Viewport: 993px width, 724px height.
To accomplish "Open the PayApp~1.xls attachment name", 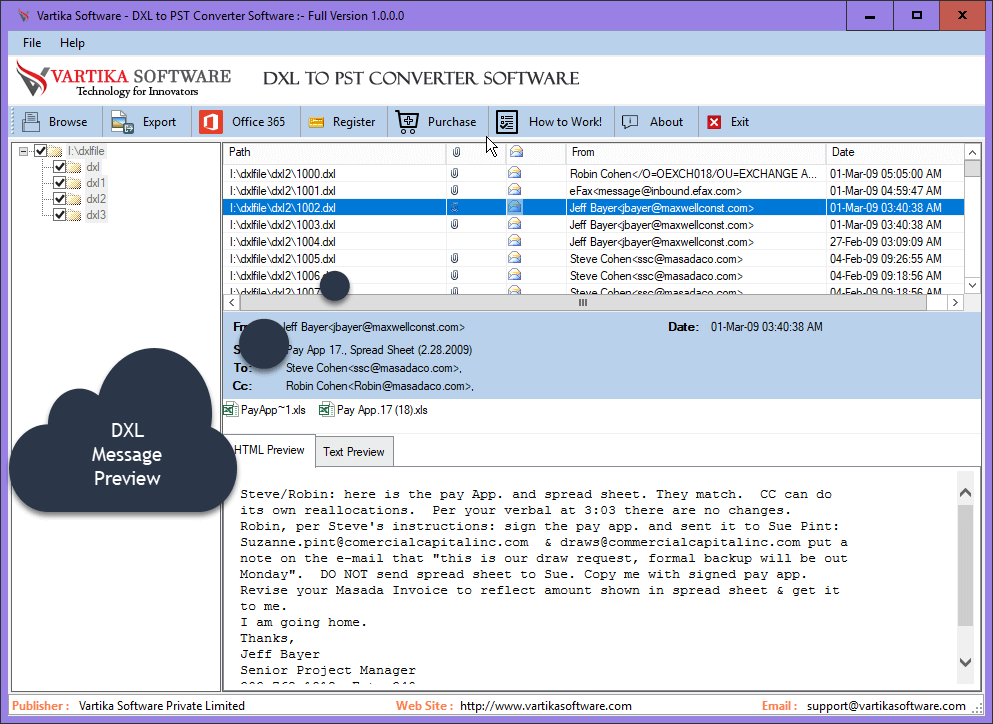I will 273,410.
